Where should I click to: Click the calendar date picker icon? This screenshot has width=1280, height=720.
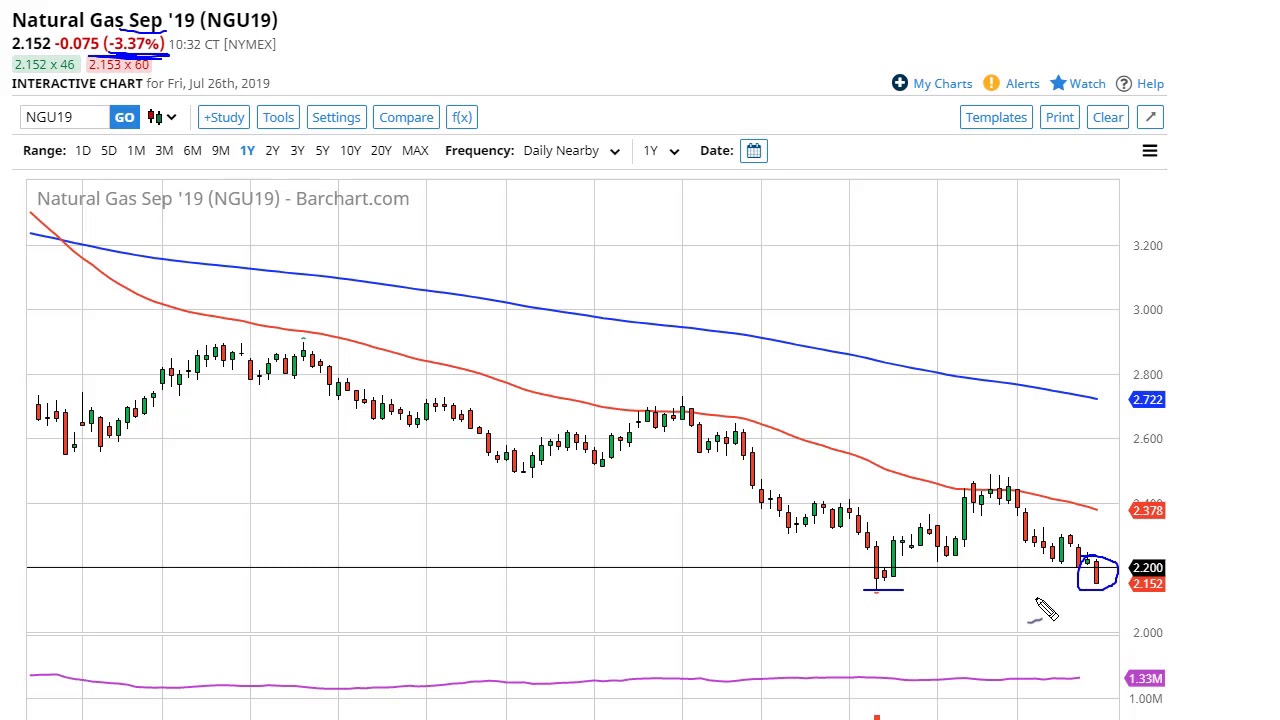tap(754, 151)
